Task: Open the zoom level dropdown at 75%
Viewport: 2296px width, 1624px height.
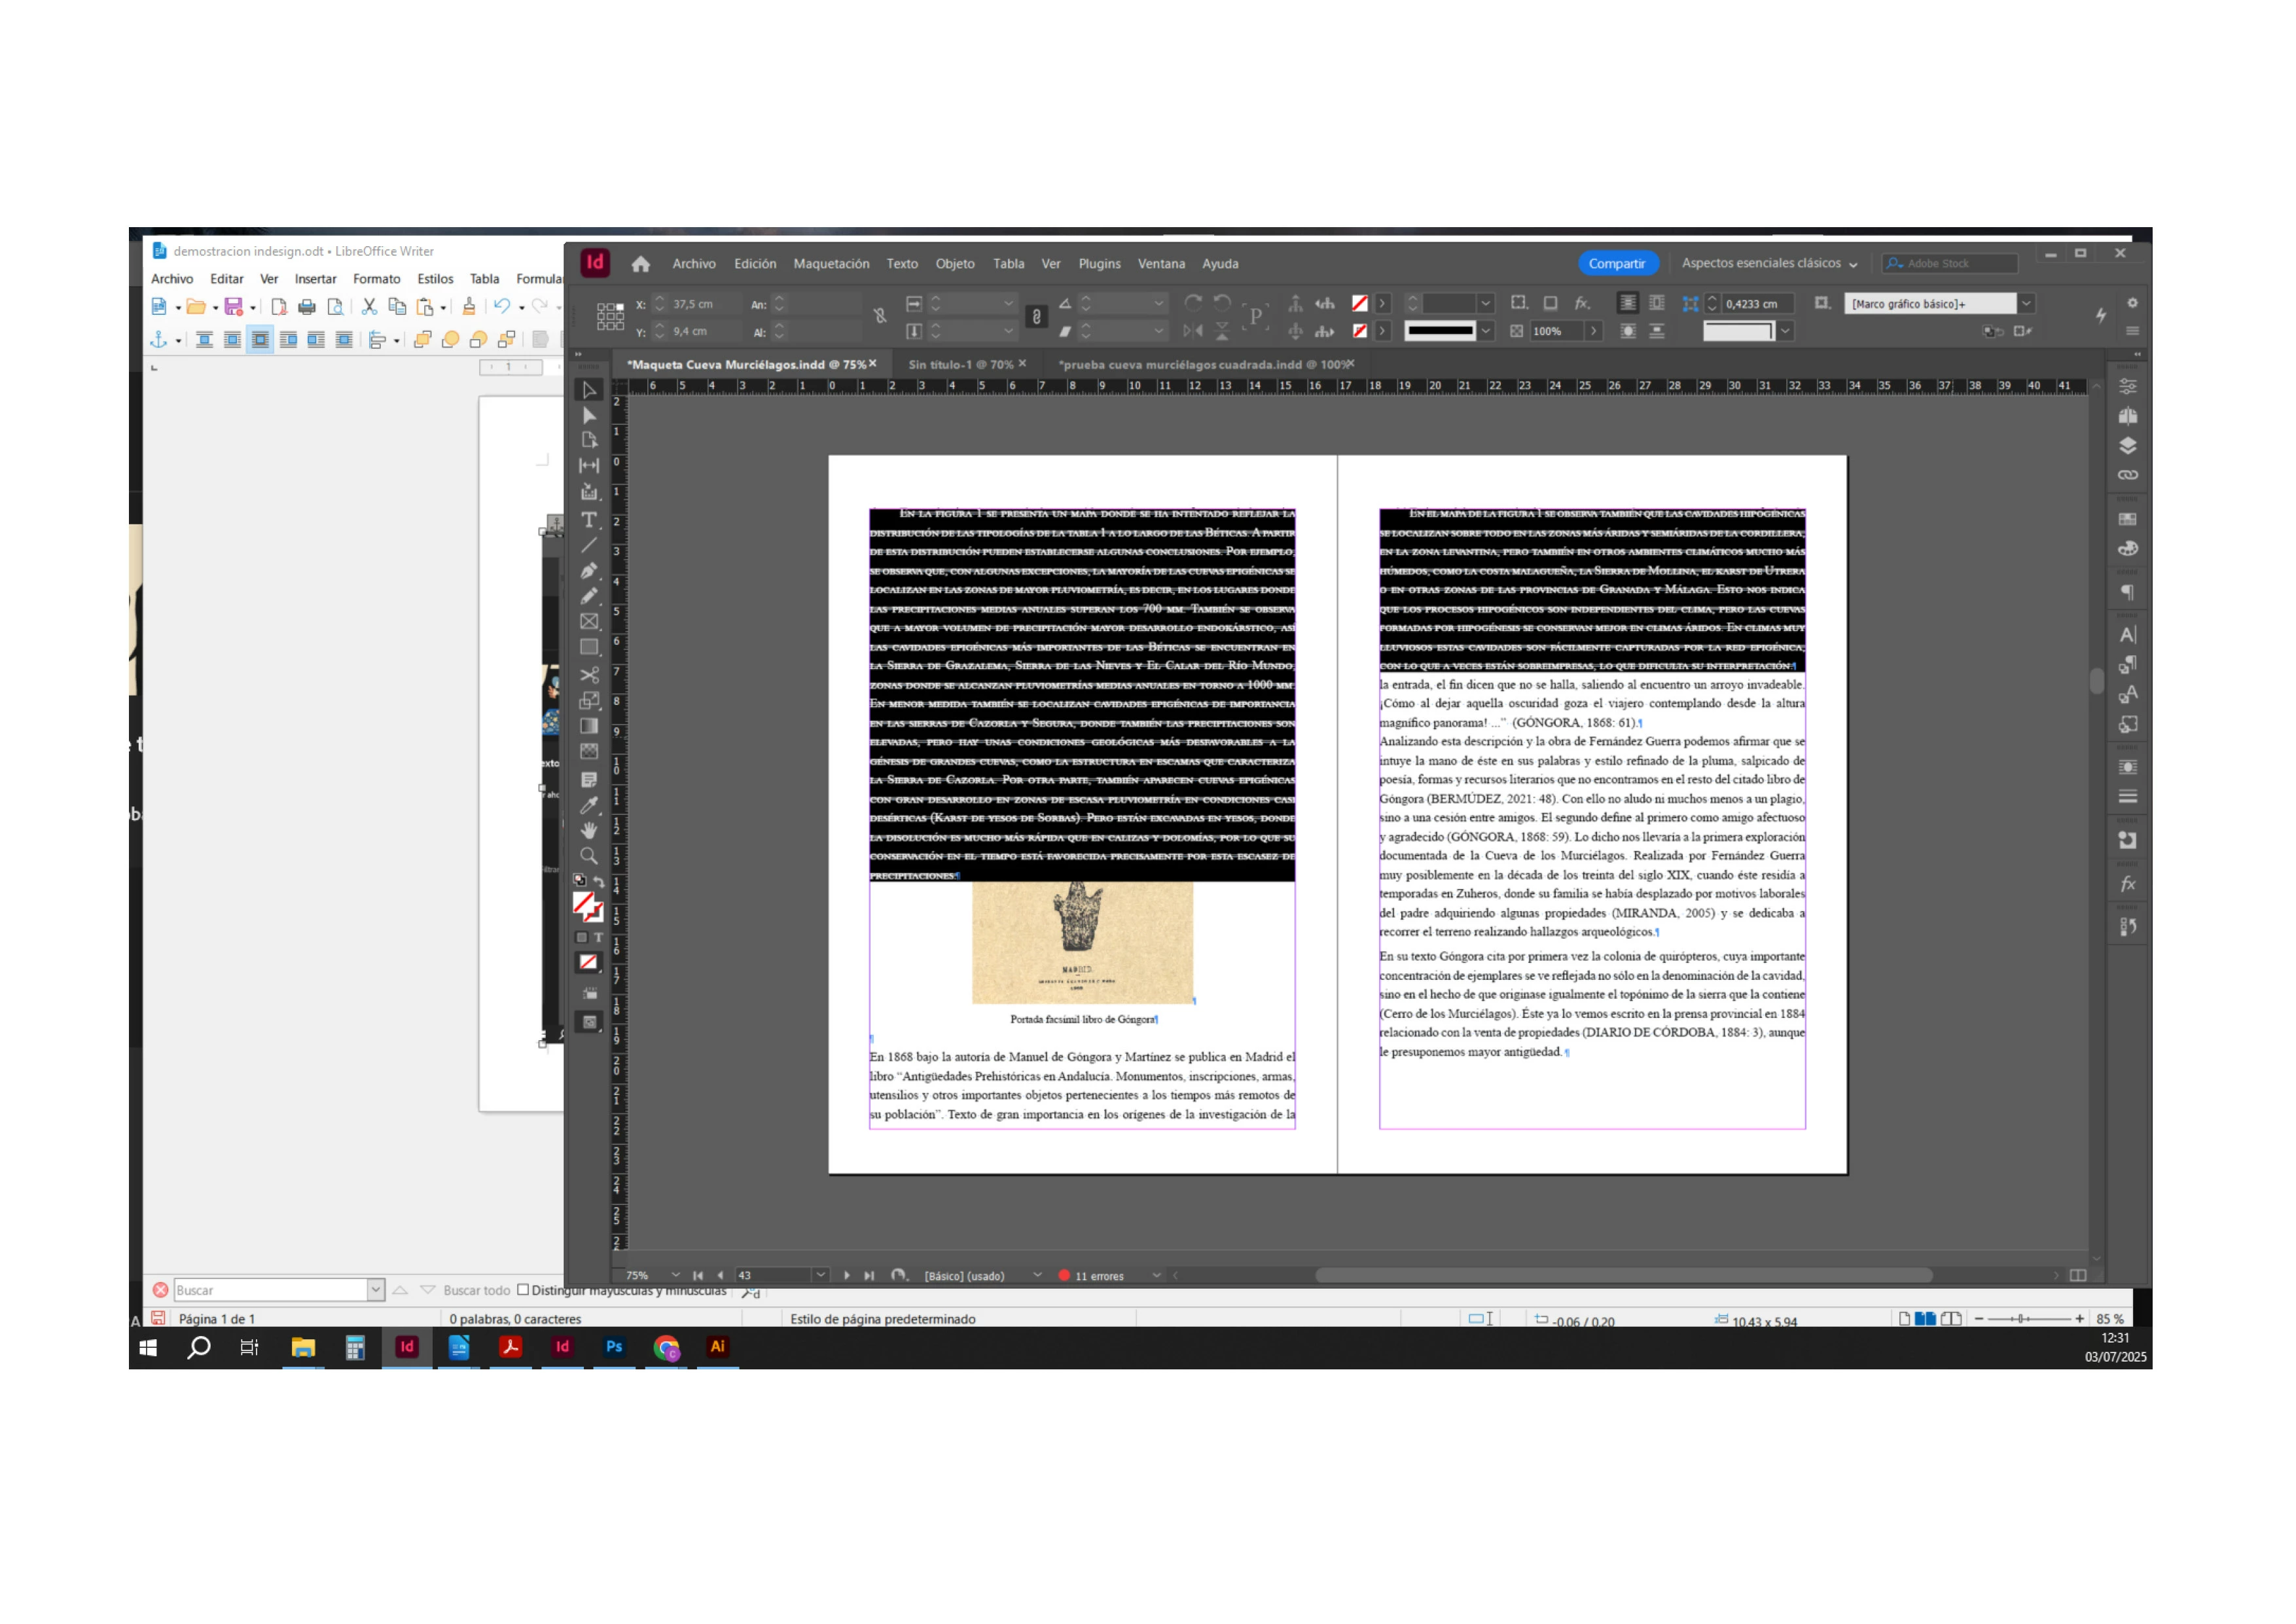Action: [675, 1275]
